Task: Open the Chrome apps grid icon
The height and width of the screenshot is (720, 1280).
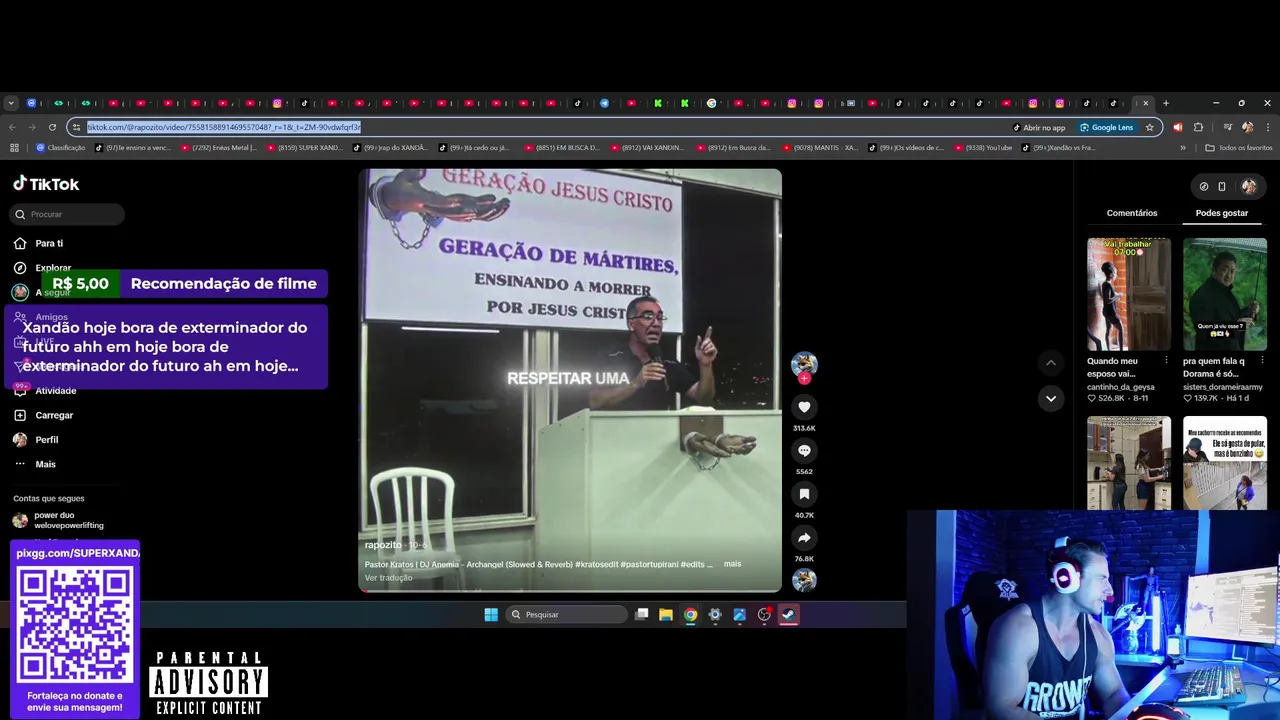Action: 14,148
